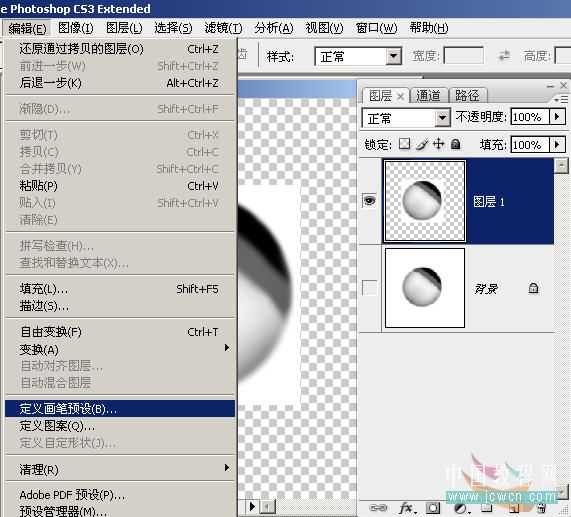571x517 pixels.
Task: Choose 描边(S)... menu item
Action: [120, 306]
